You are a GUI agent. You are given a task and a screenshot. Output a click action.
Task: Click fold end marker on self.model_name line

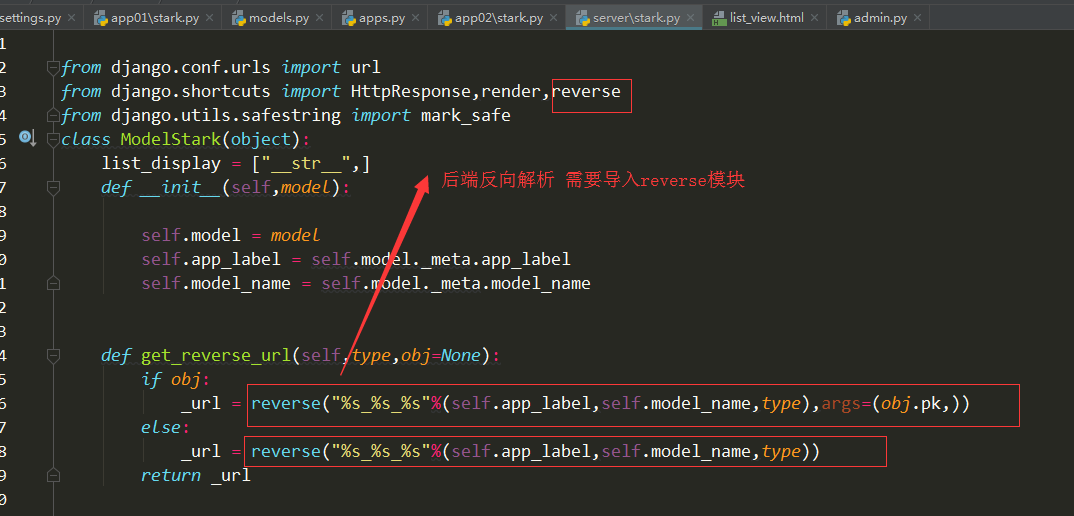[x=53, y=283]
